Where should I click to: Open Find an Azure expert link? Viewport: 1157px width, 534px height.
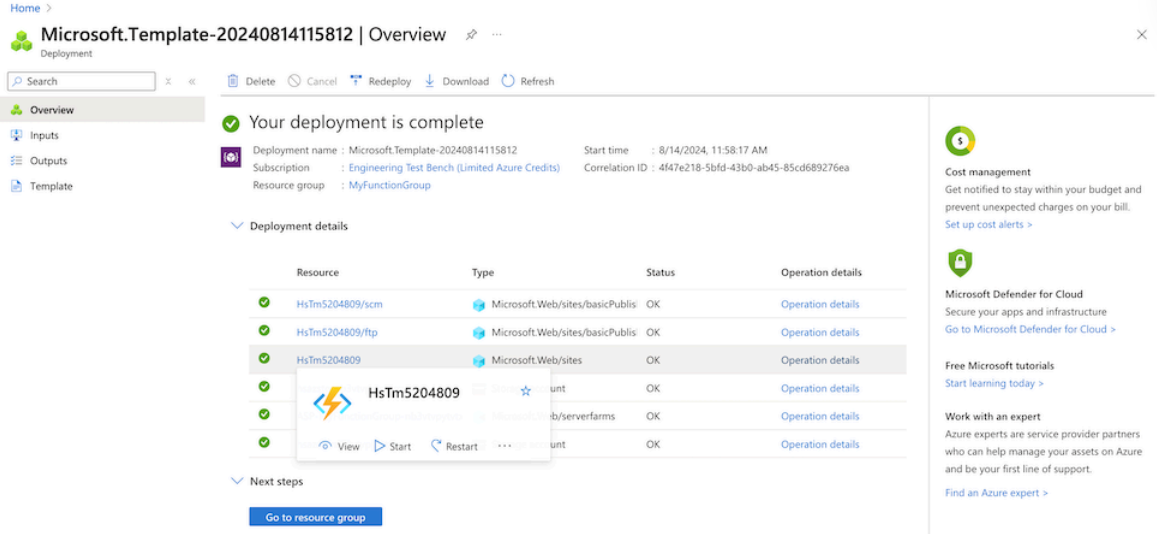pyautogui.click(x=996, y=493)
